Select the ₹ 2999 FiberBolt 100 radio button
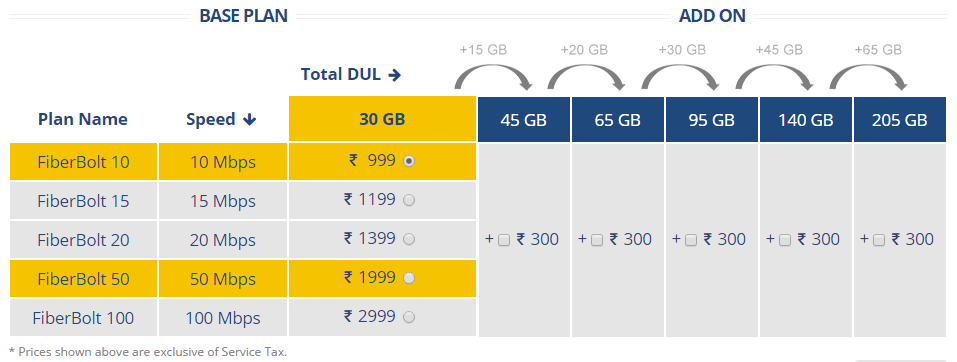This screenshot has width=957, height=362. (409, 317)
